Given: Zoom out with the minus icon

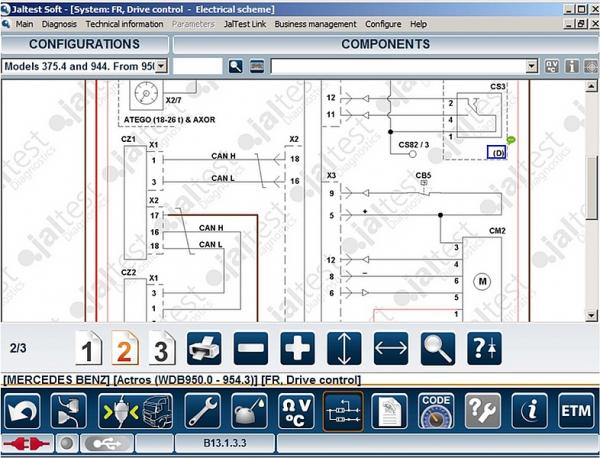Looking at the screenshot, I should pos(251,348).
